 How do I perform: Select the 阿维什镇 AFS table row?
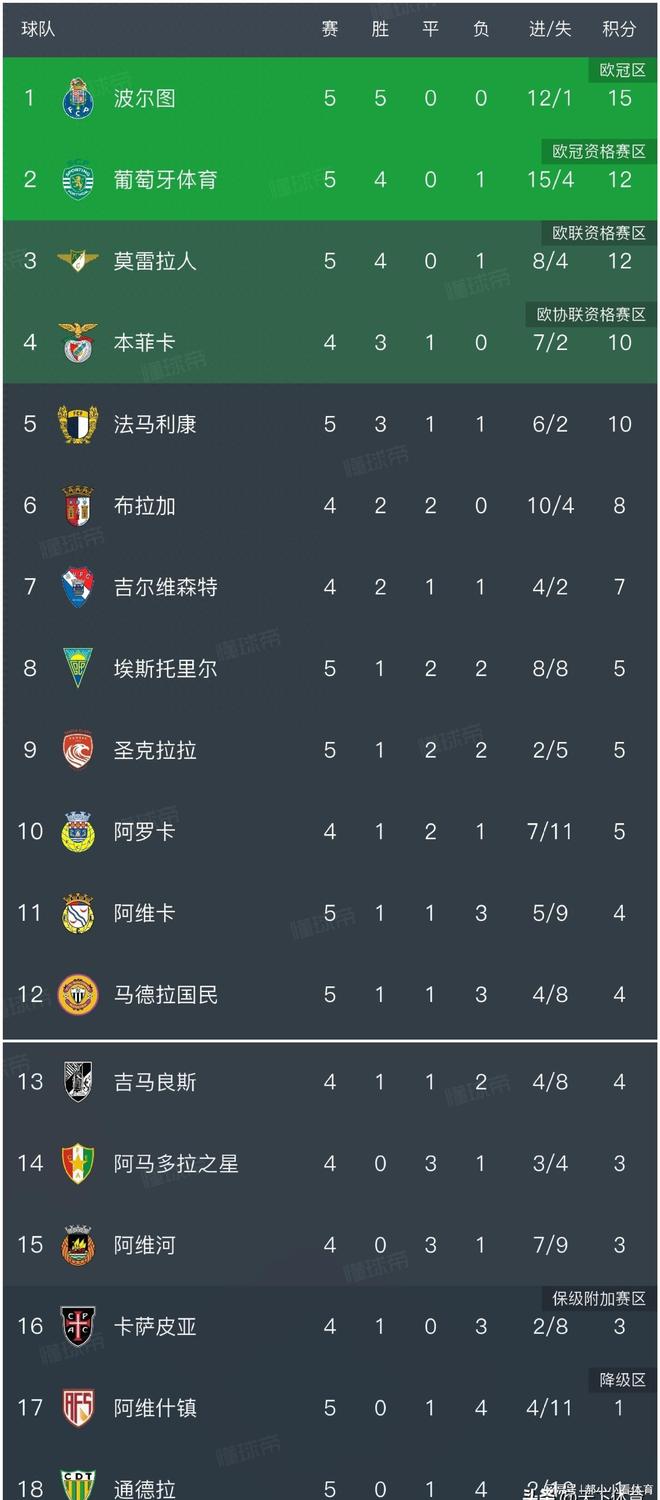click(x=330, y=1408)
